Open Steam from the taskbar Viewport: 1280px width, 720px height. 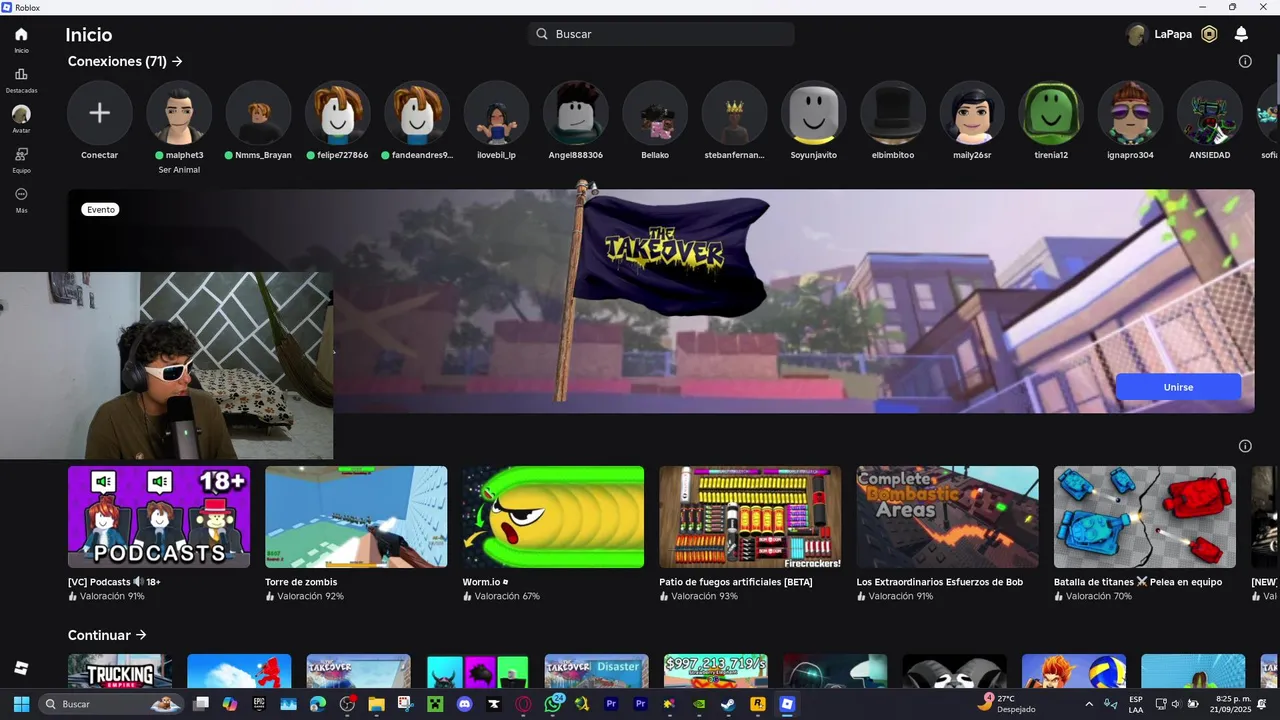pos(728,704)
